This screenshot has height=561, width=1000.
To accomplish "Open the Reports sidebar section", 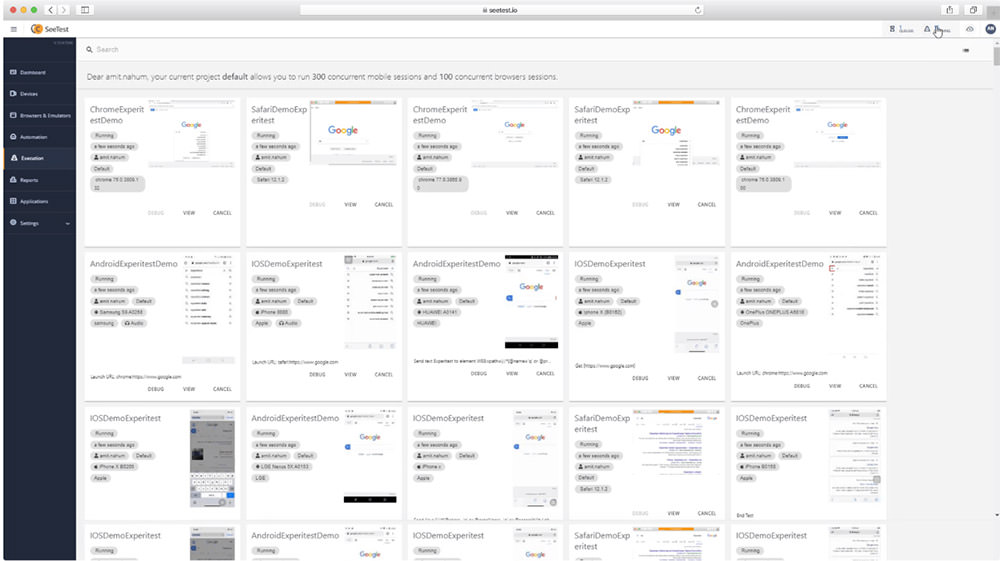I will 29,180.
